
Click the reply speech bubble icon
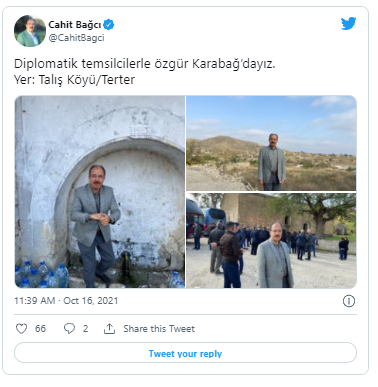pyautogui.click(x=69, y=329)
